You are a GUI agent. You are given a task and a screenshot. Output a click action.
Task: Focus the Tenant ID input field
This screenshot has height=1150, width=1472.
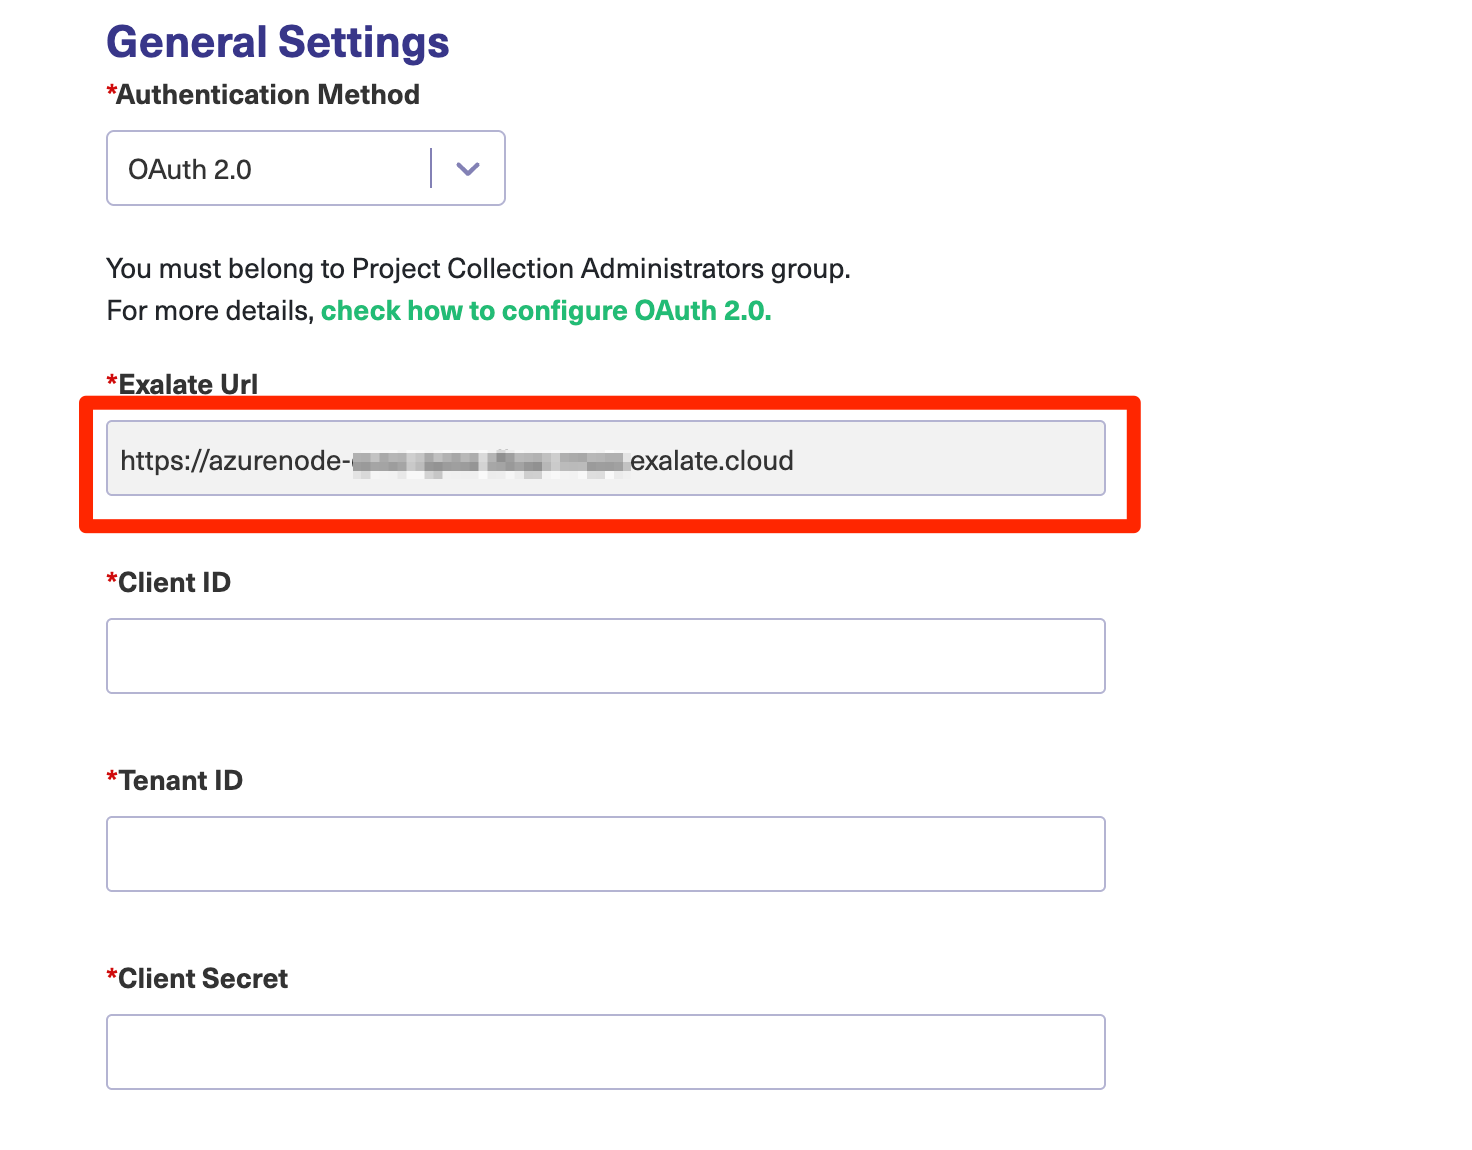[605, 854]
